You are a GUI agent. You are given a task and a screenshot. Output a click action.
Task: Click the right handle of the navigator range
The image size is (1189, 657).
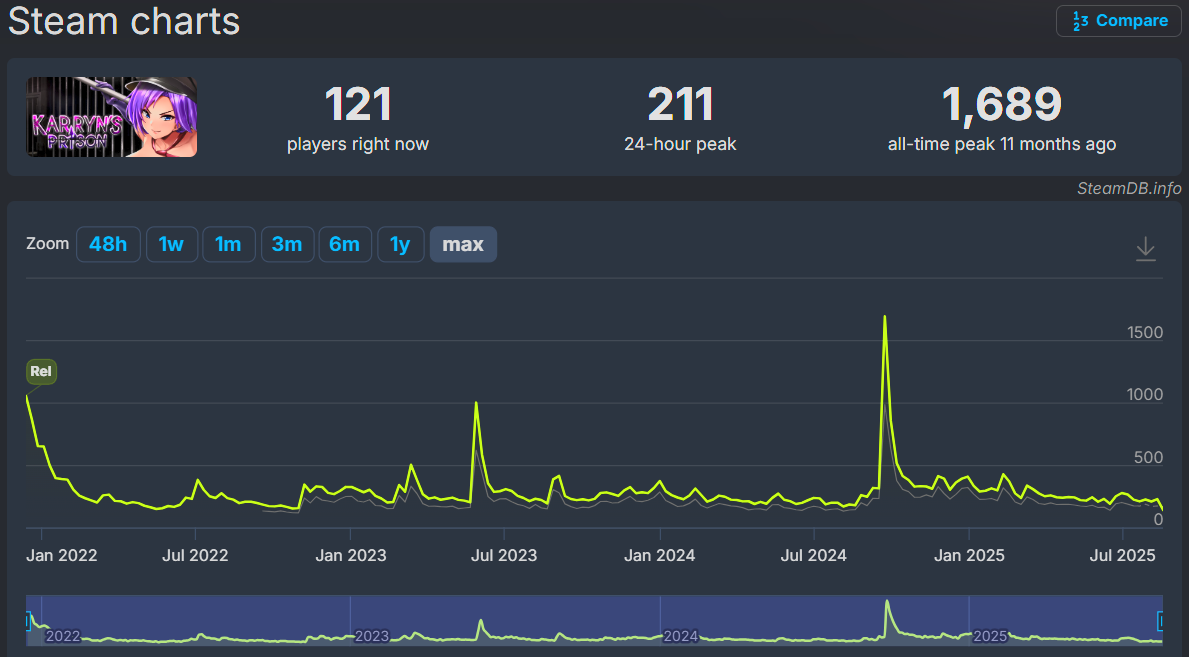[x=1160, y=621]
